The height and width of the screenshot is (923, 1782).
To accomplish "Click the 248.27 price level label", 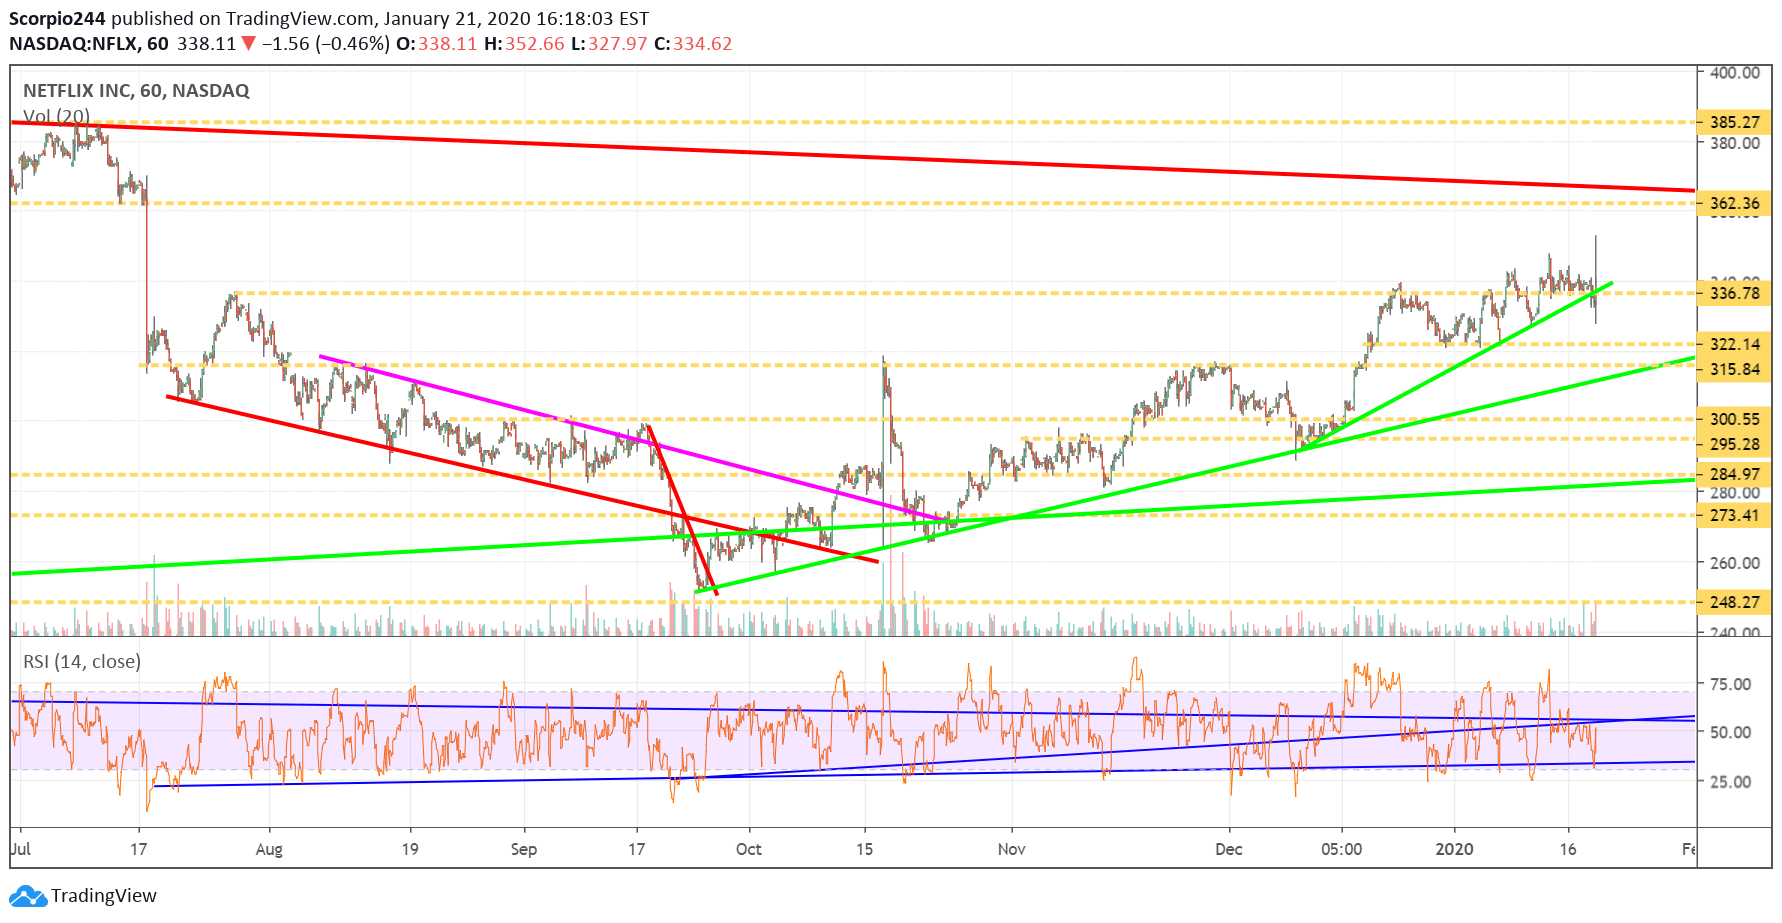I will pos(1734,602).
